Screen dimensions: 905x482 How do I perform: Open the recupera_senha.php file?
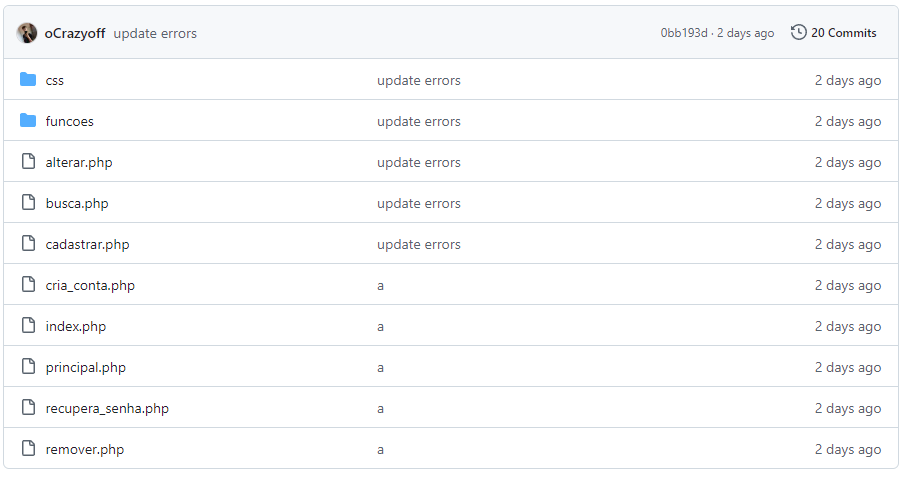[x=107, y=408]
